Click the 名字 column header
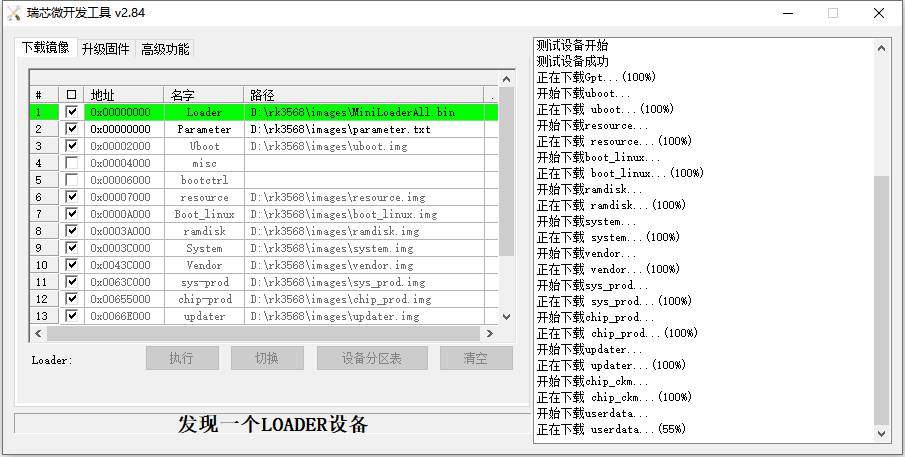 (204, 95)
